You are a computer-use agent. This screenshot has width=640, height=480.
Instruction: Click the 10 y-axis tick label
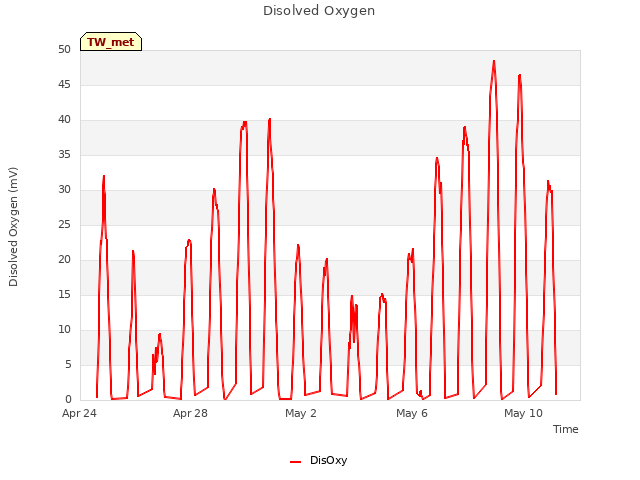[x=64, y=329]
